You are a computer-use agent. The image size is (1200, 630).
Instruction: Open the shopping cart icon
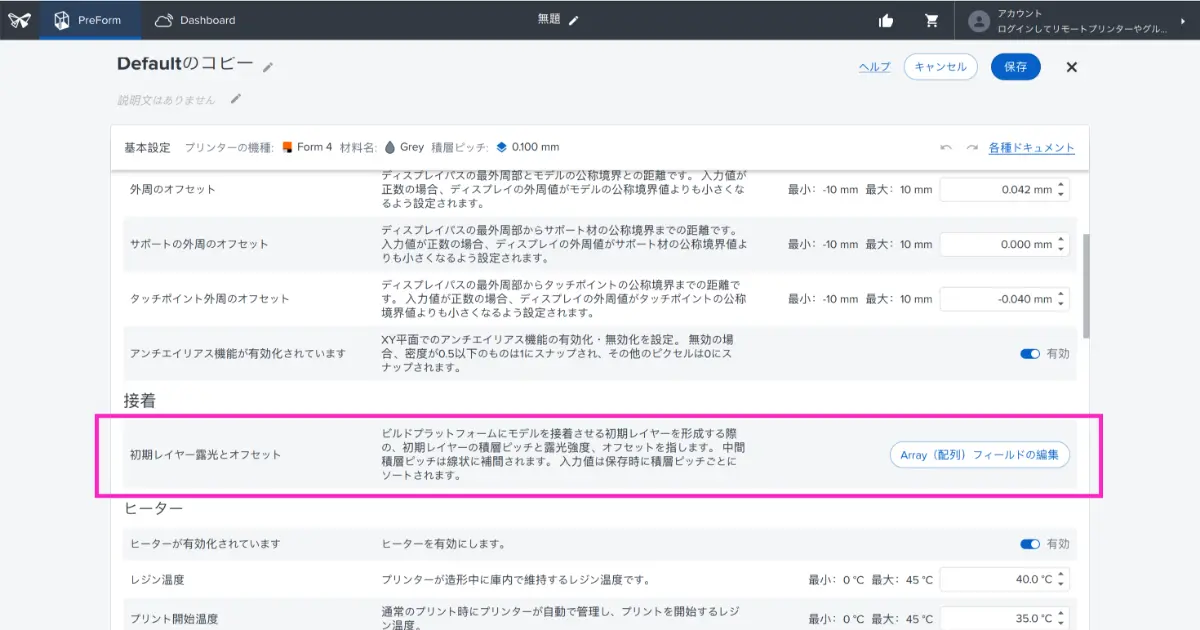(932, 20)
